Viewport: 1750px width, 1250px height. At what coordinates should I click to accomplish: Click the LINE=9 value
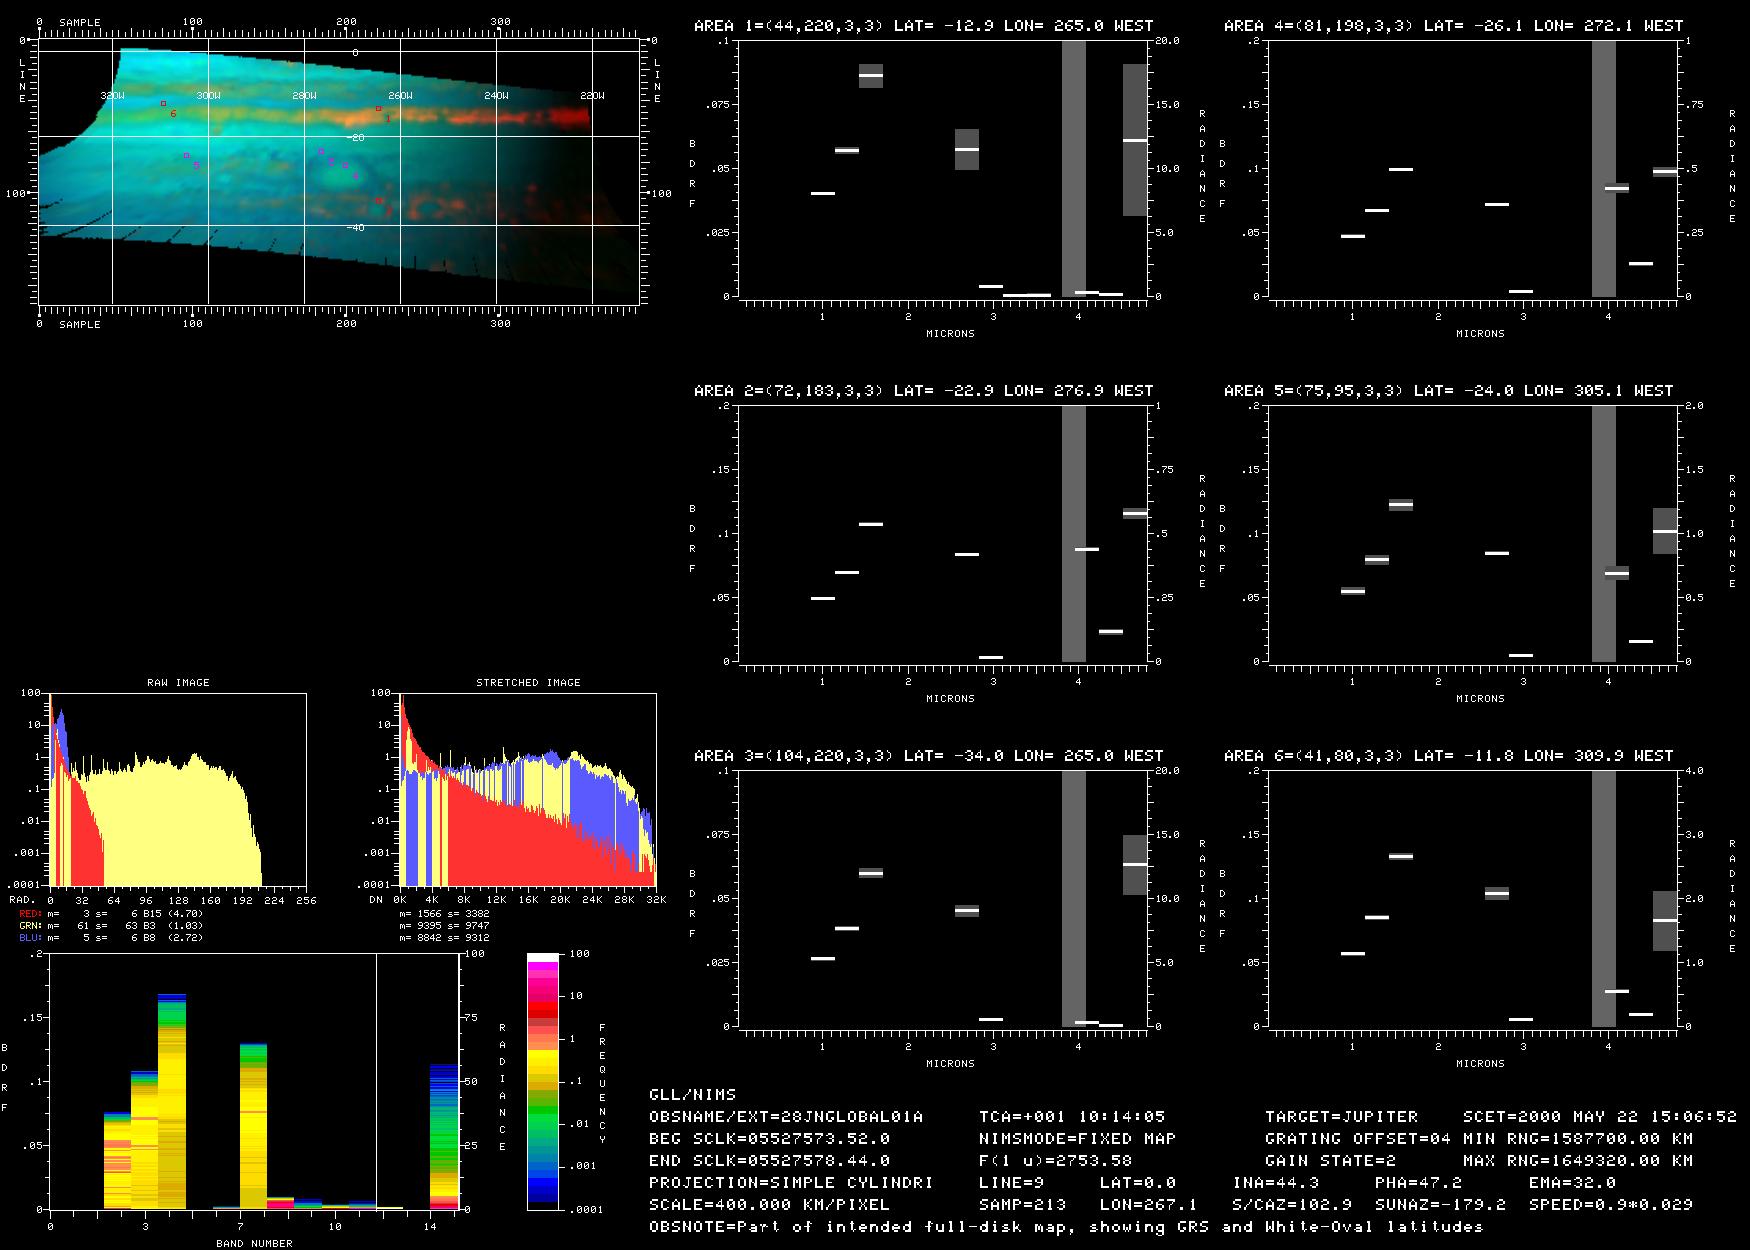[x=1012, y=1182]
